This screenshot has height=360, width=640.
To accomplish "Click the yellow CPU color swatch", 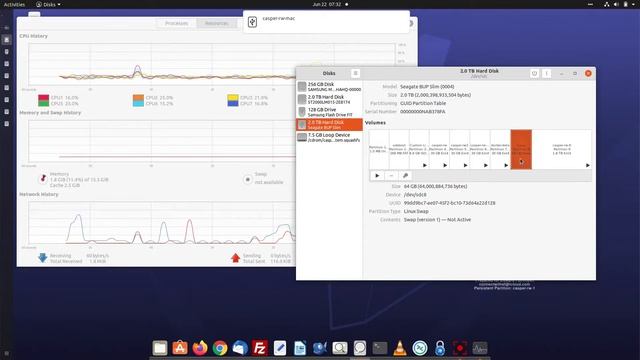I will tap(233, 98).
